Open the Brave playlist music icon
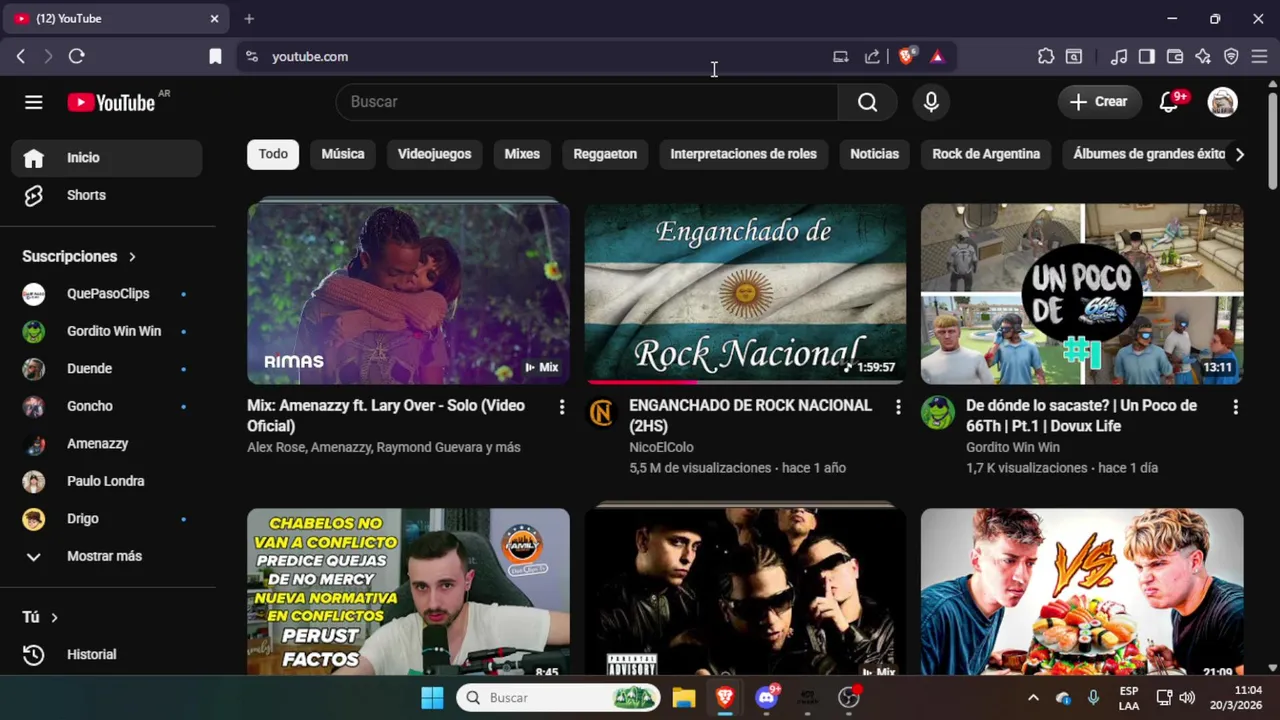The width and height of the screenshot is (1280, 720). pos(1119,57)
